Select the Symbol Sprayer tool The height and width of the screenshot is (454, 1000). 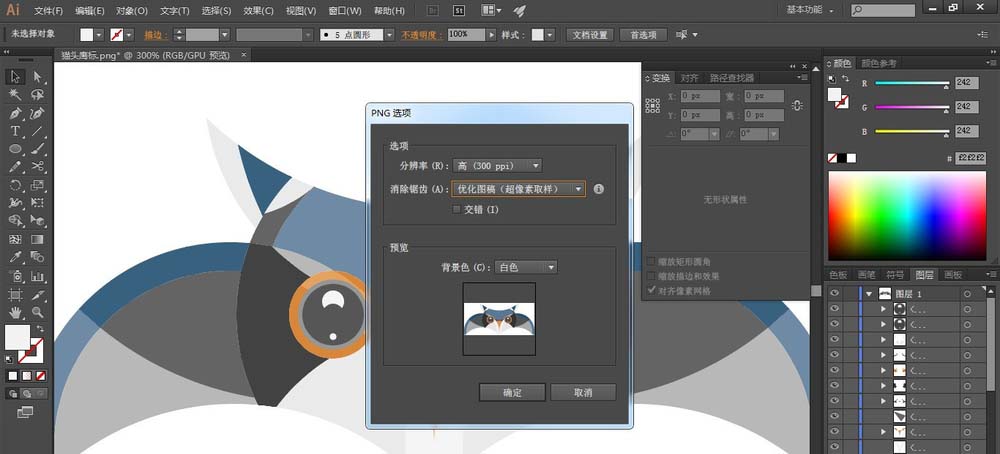point(15,276)
